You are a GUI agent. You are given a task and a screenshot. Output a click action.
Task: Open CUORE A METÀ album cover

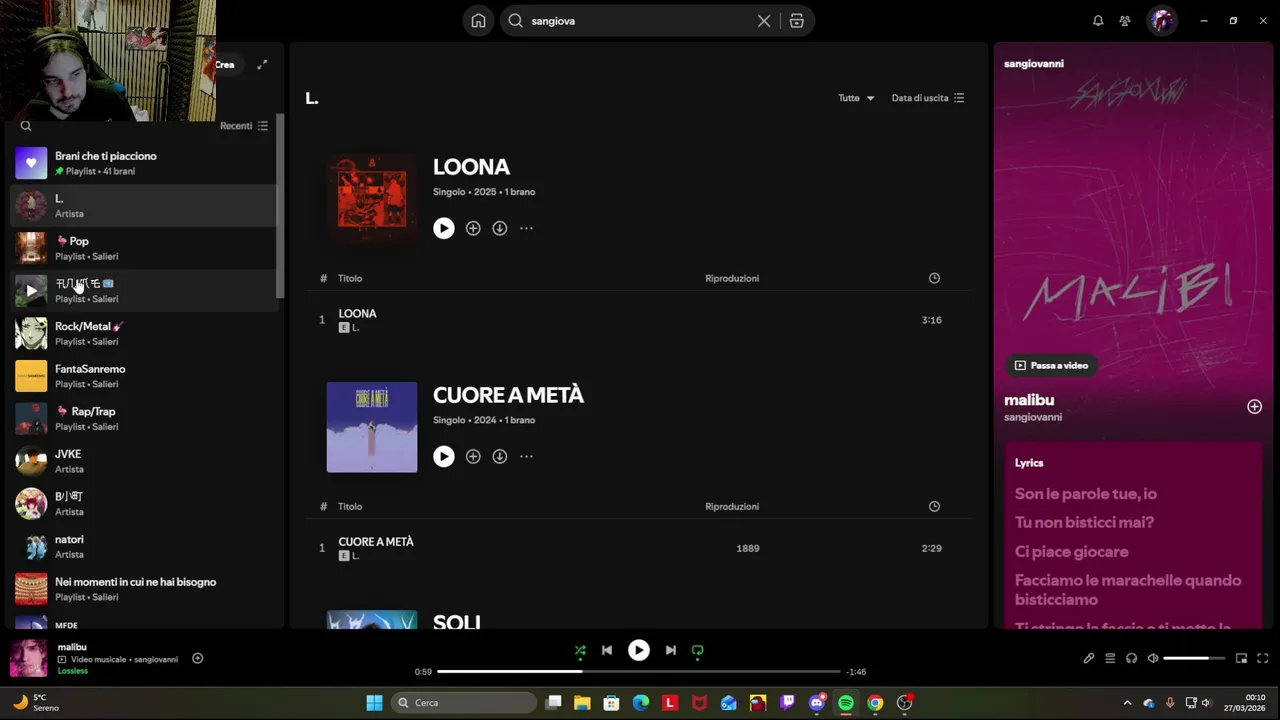point(372,427)
